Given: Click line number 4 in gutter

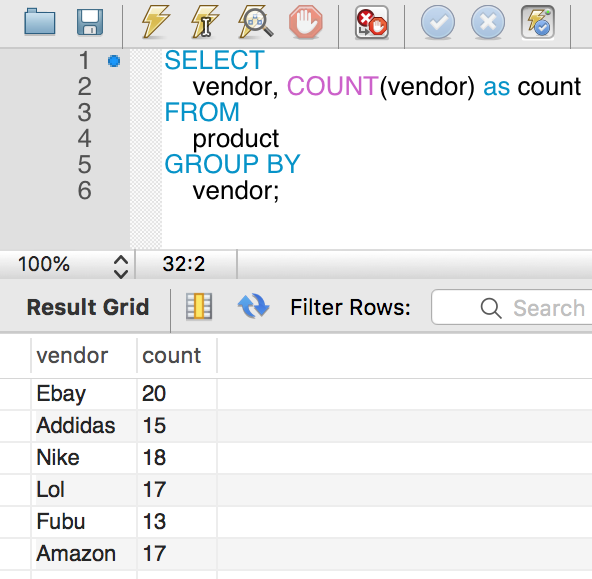Looking at the screenshot, I should pyautogui.click(x=84, y=139).
